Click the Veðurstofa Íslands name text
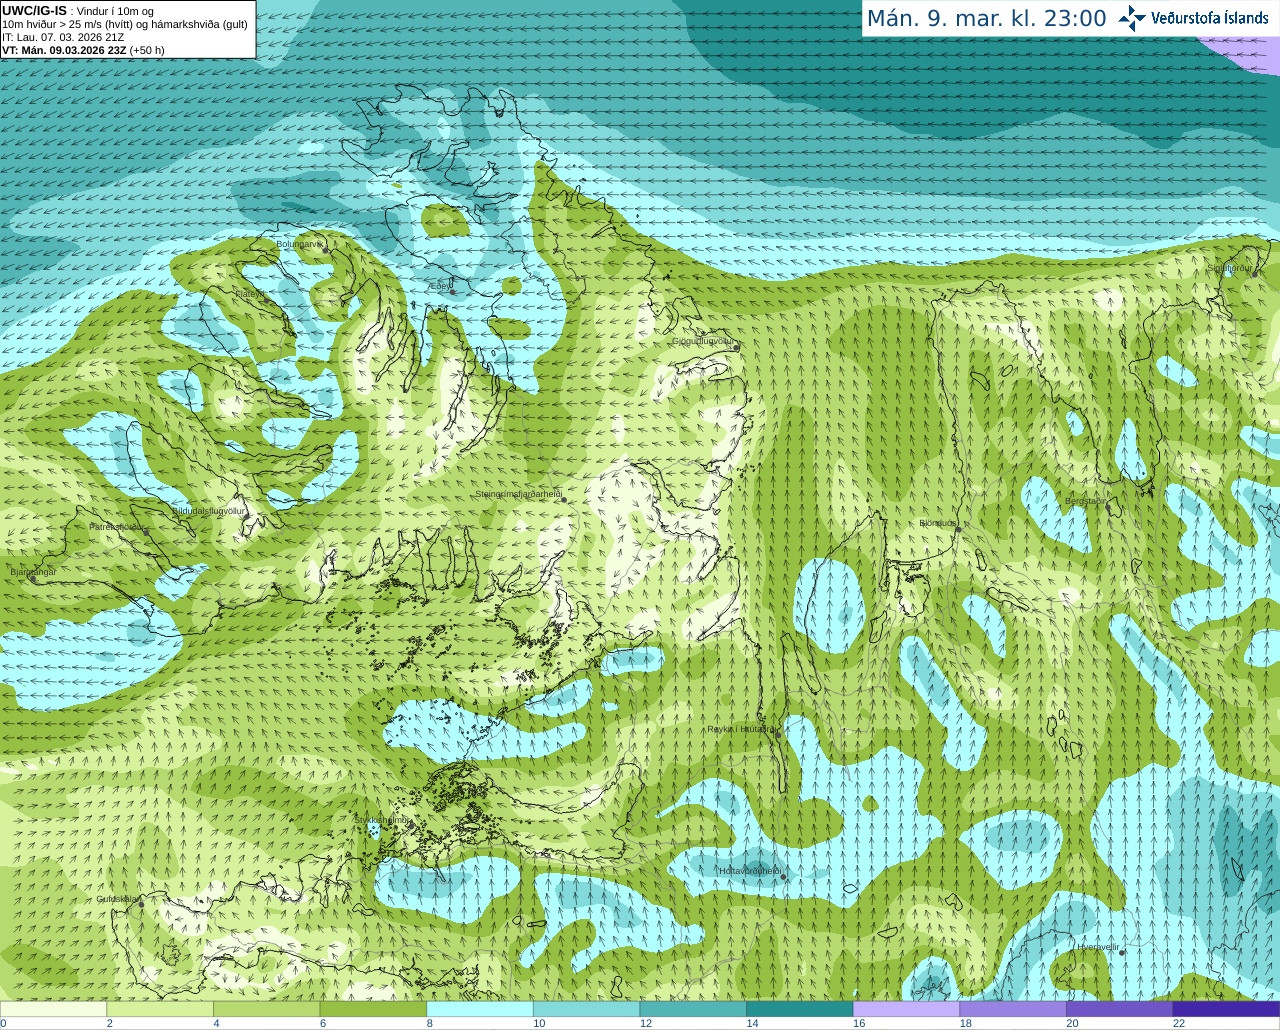1280x1030 pixels. (1209, 18)
